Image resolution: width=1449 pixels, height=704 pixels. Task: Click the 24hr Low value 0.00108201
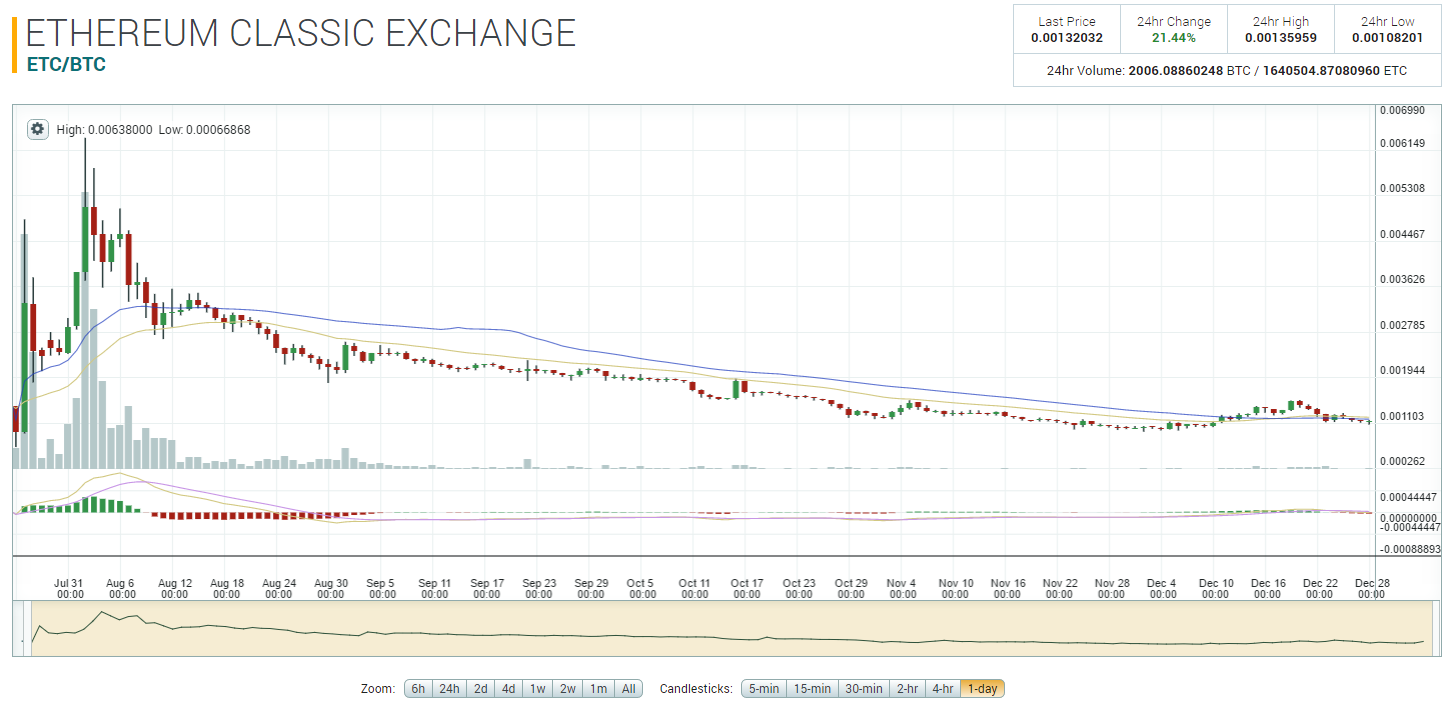(1388, 38)
